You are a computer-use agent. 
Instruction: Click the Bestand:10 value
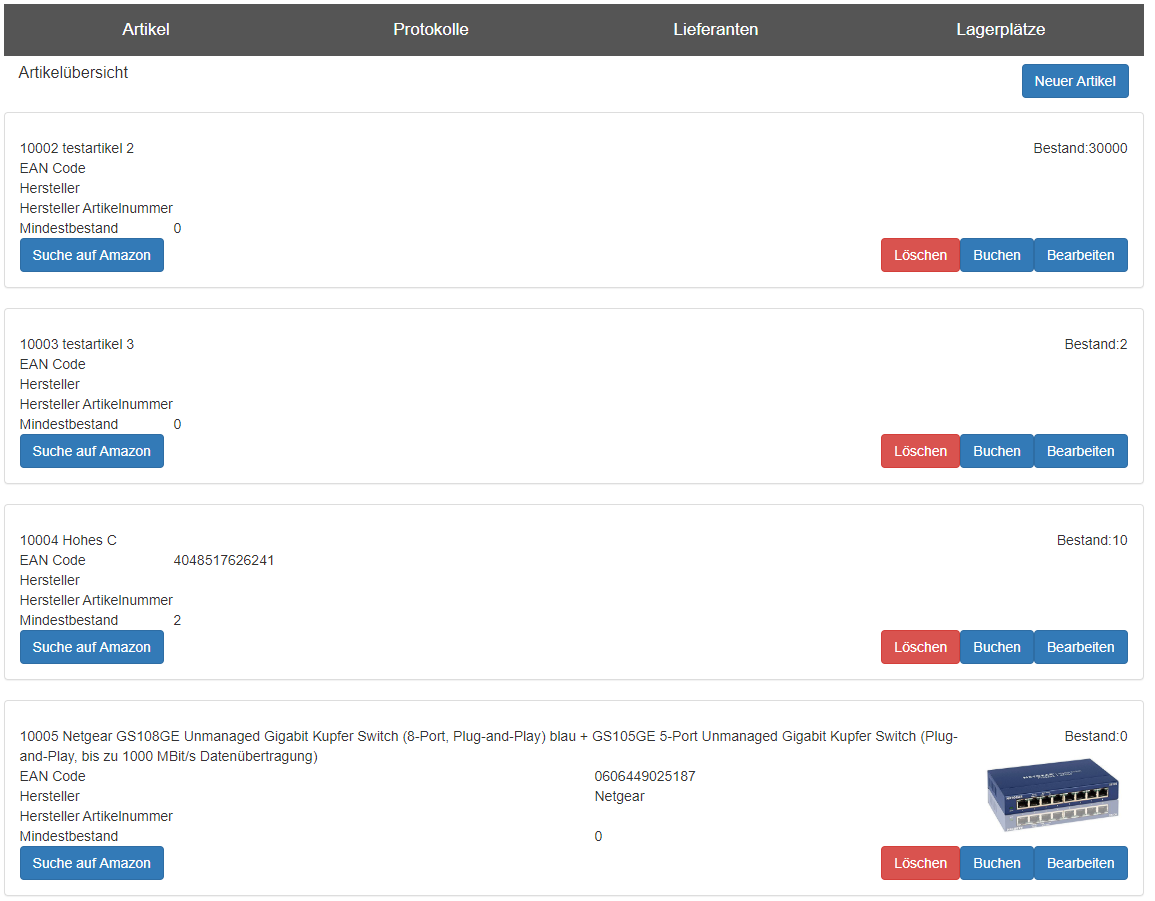(x=1092, y=540)
